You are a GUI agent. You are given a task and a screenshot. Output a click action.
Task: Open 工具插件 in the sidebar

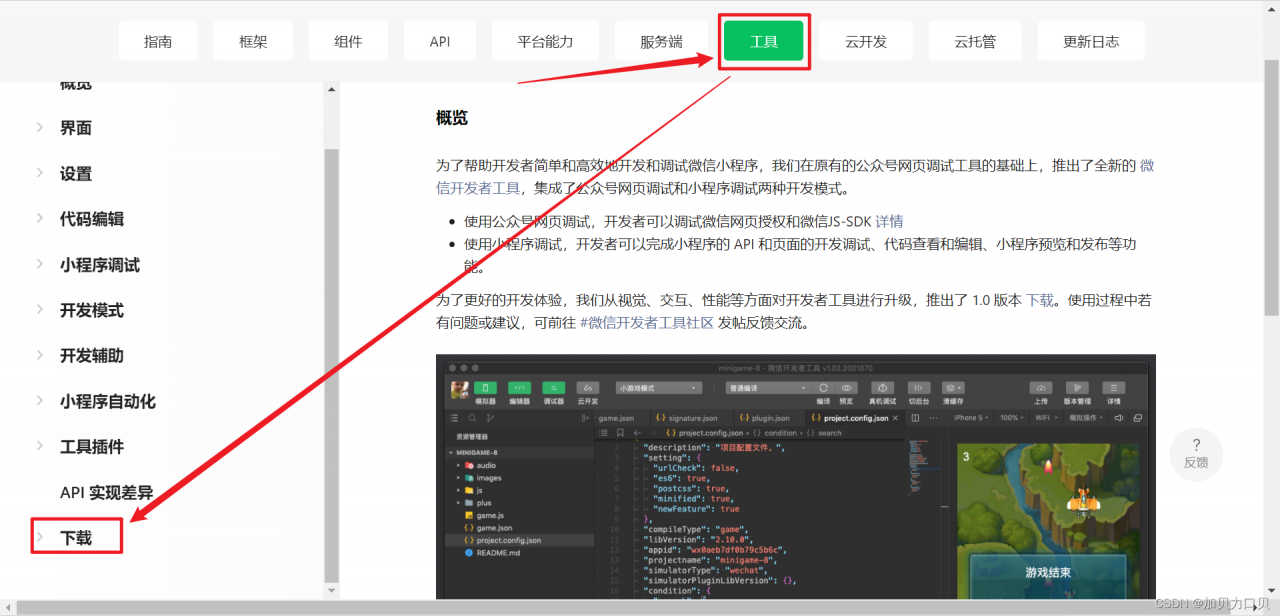(x=92, y=447)
